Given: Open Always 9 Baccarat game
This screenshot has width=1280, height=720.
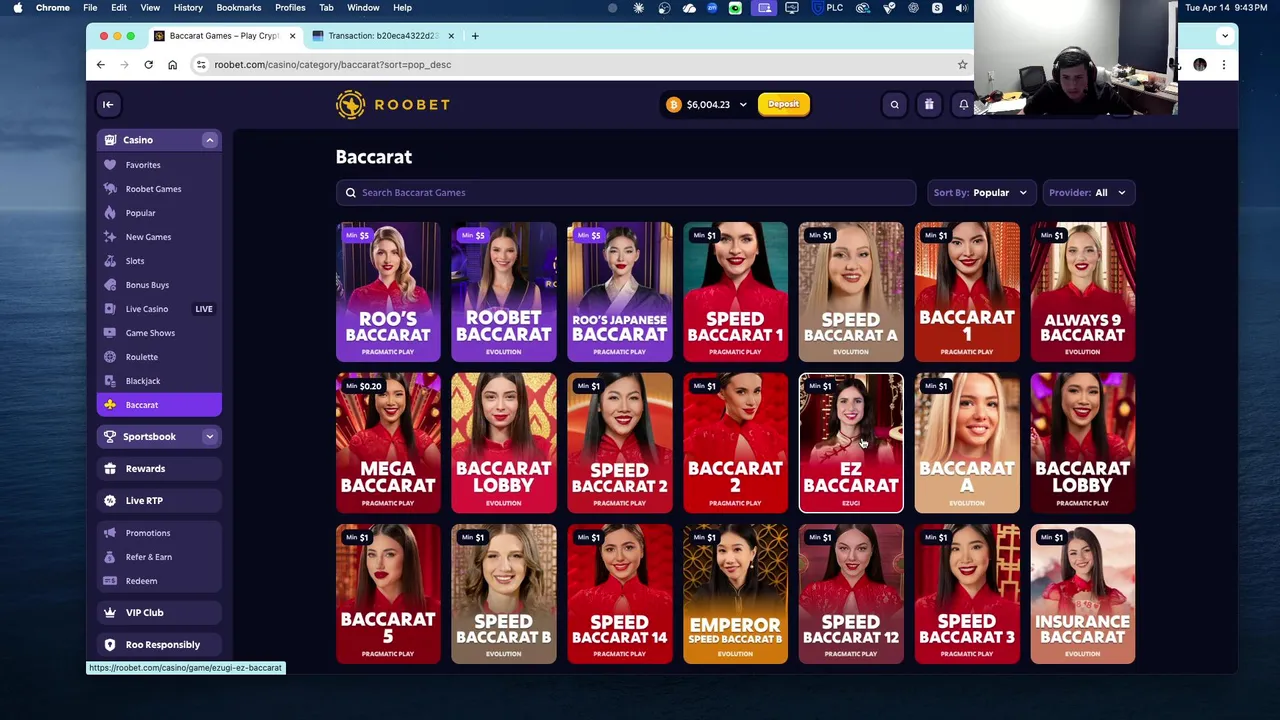Looking at the screenshot, I should [1083, 291].
